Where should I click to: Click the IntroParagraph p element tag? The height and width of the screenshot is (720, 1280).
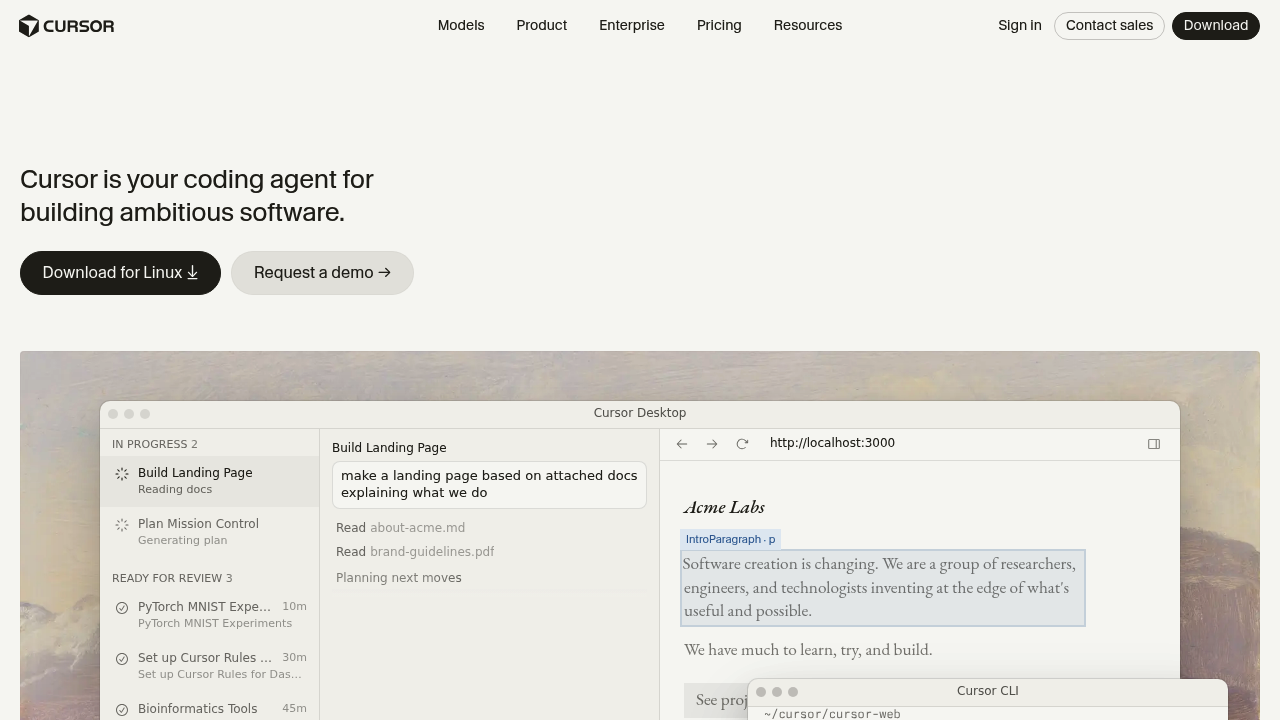(x=730, y=539)
